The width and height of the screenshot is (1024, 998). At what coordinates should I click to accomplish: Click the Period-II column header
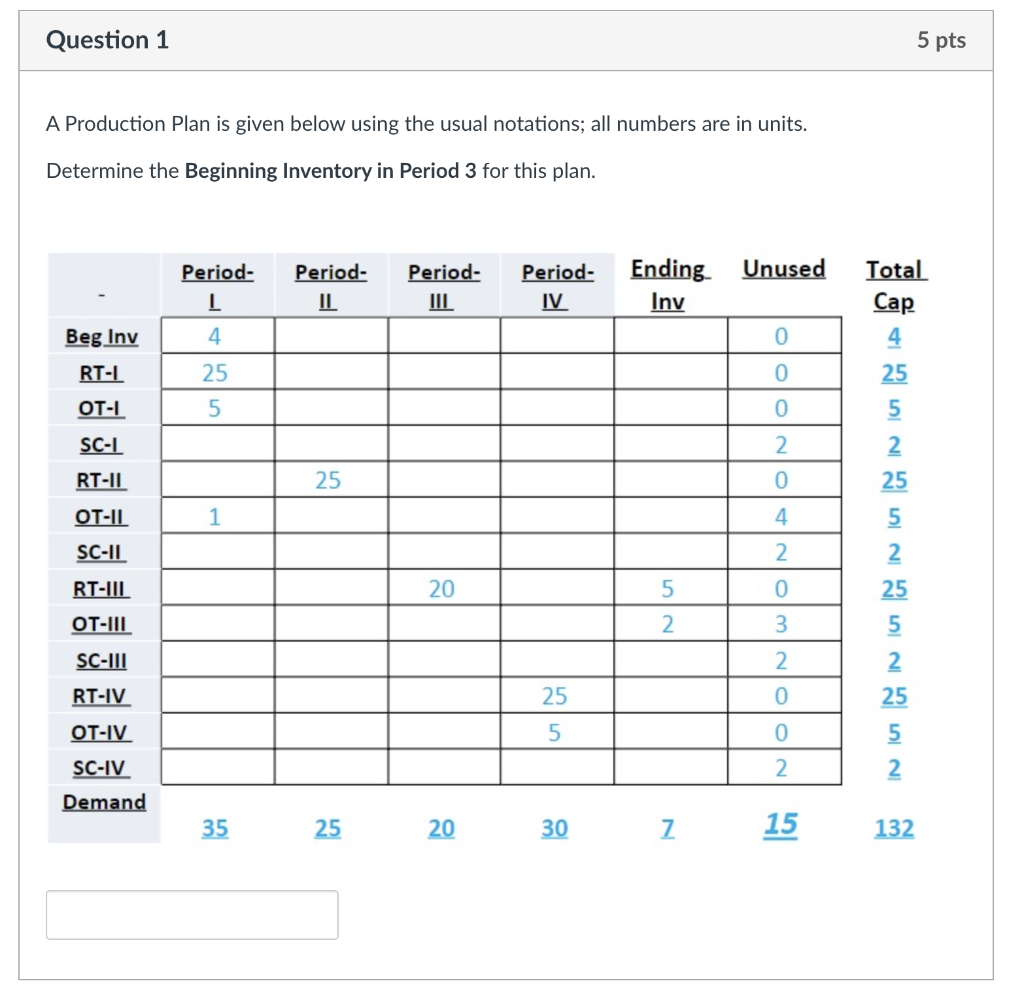coord(328,285)
